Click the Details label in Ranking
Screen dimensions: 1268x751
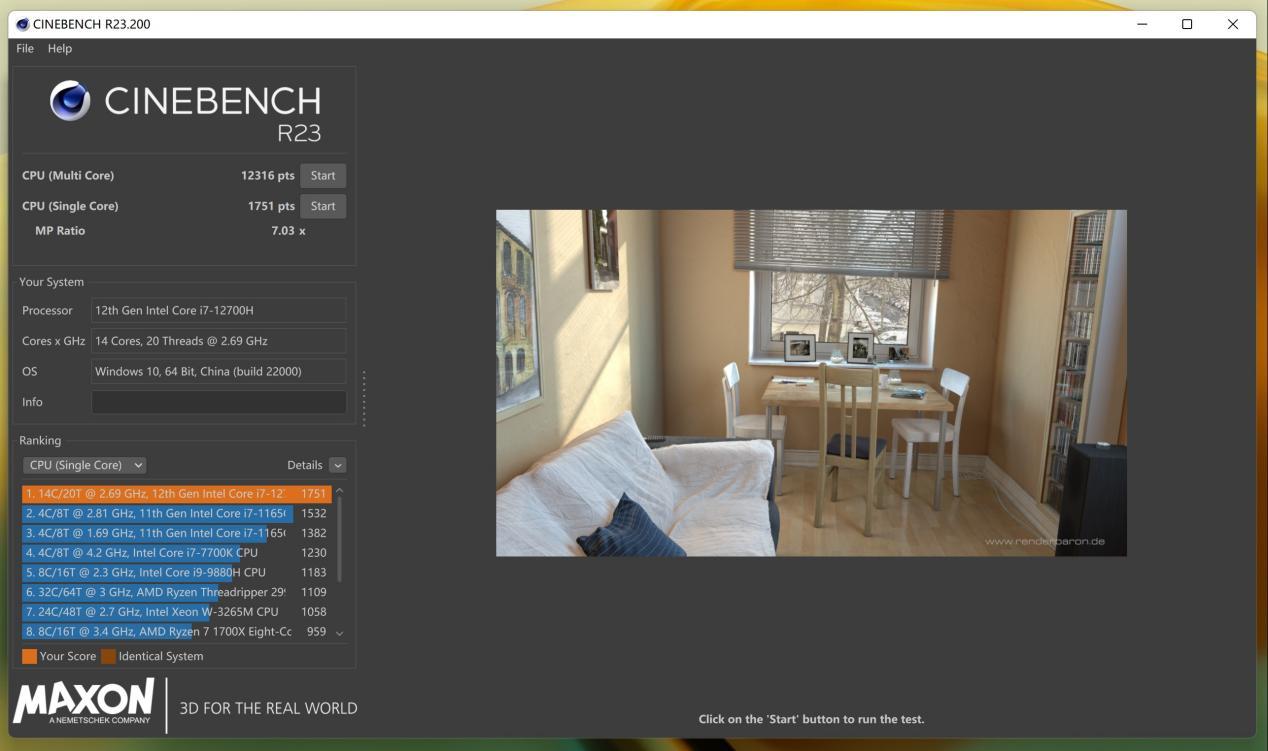(x=304, y=465)
